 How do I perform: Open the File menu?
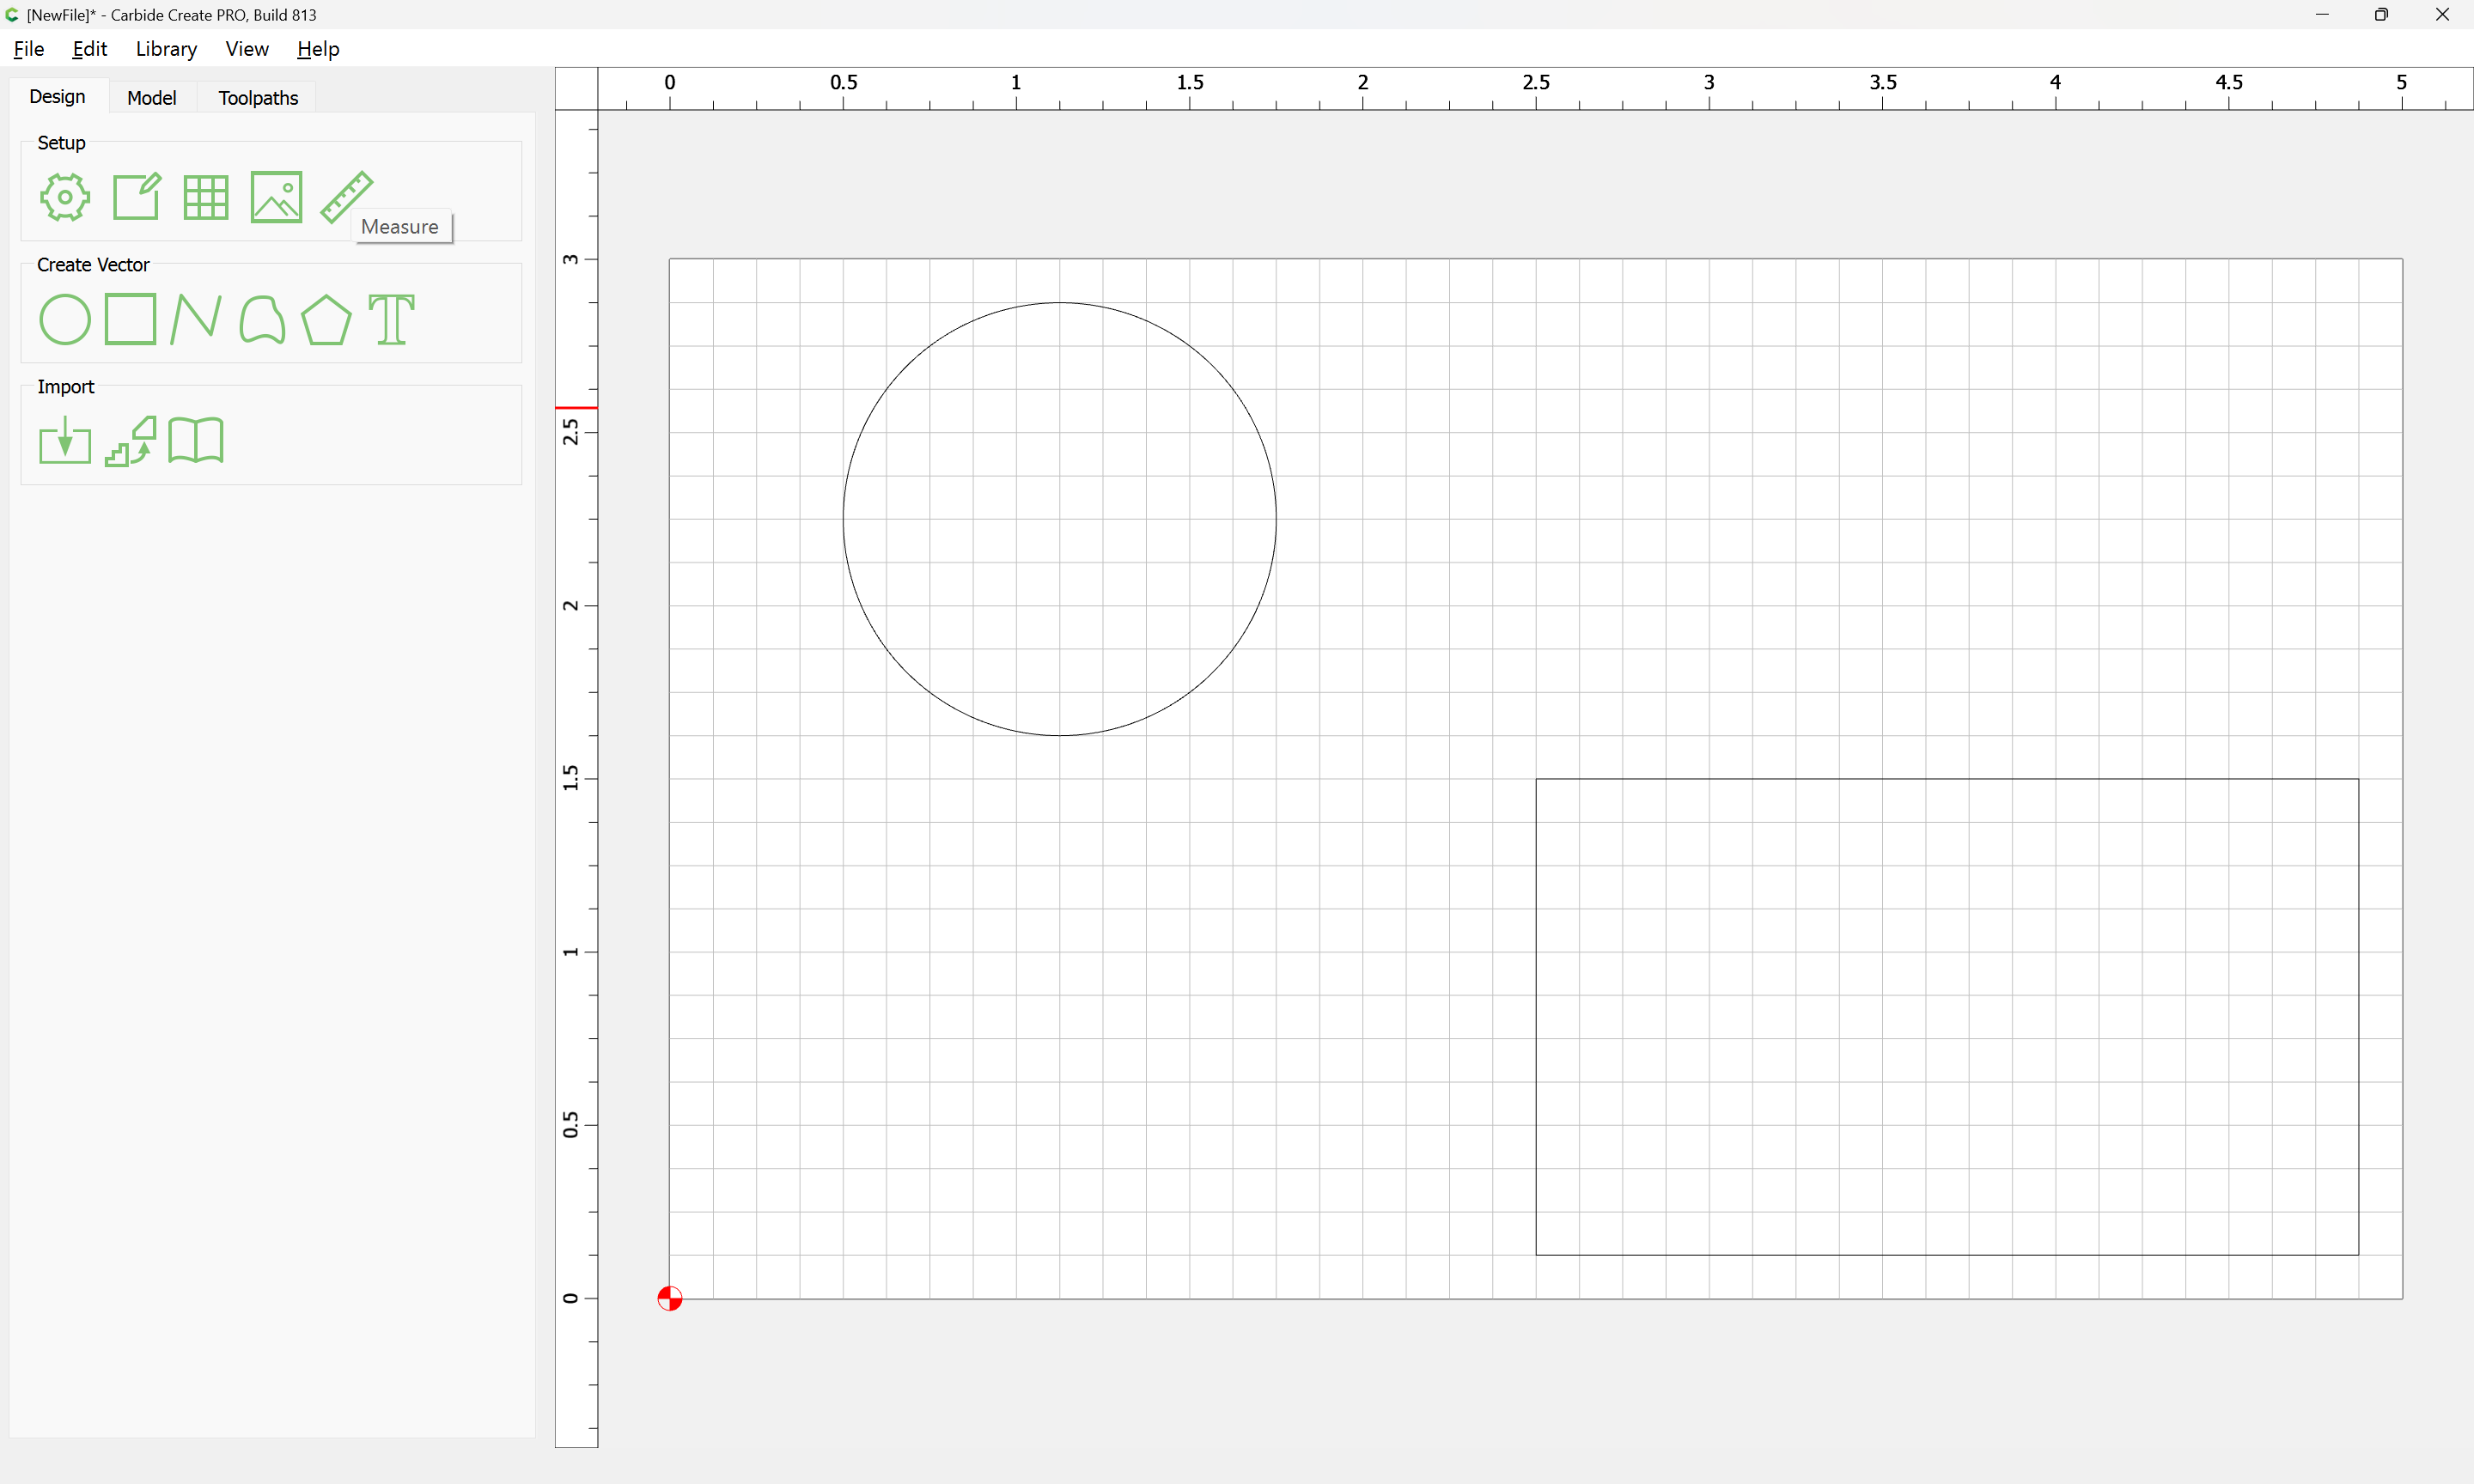[x=29, y=49]
